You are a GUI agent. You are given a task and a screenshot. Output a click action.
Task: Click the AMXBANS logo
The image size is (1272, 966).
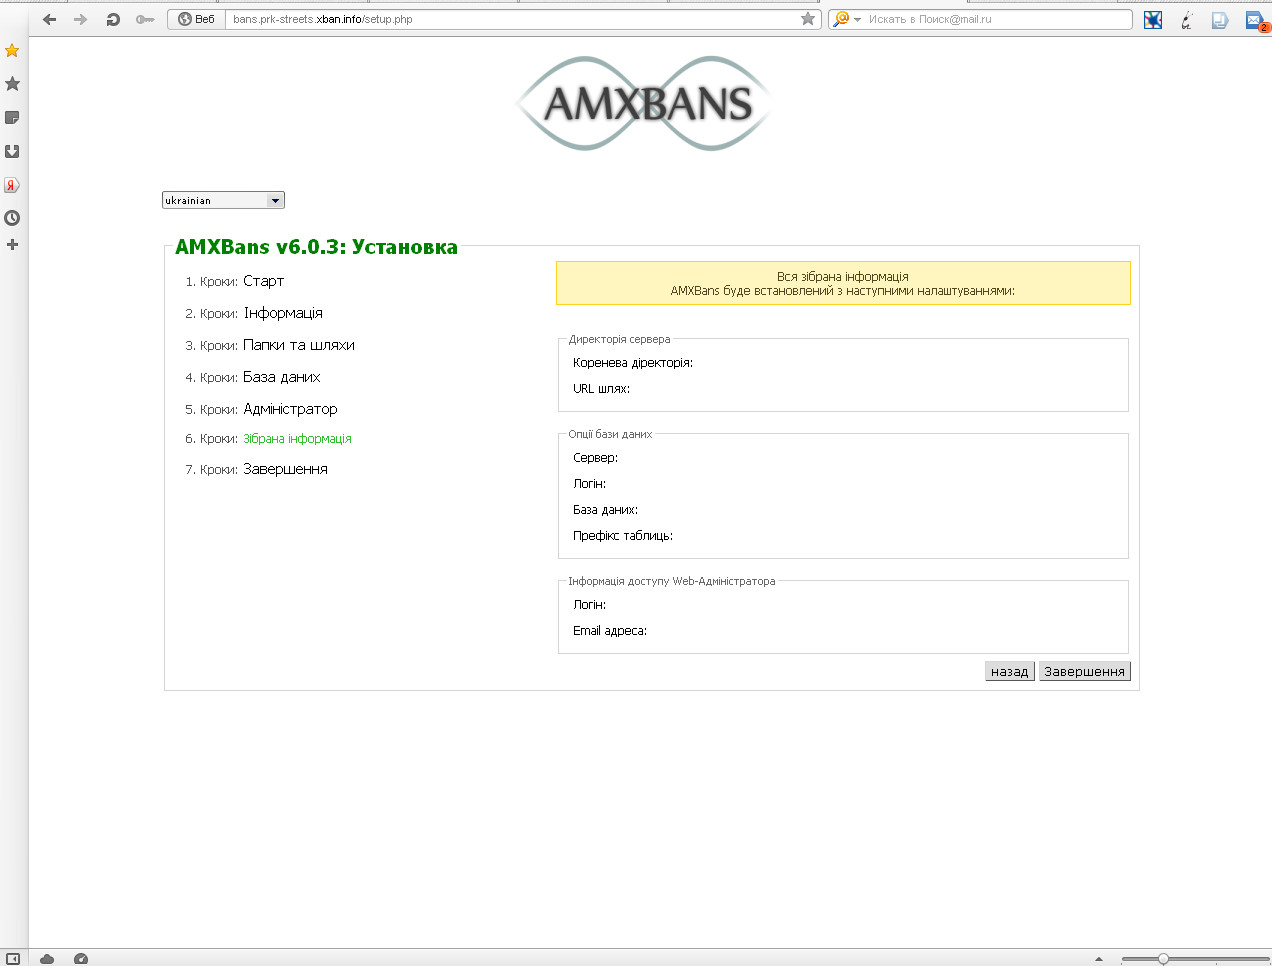[x=645, y=104]
